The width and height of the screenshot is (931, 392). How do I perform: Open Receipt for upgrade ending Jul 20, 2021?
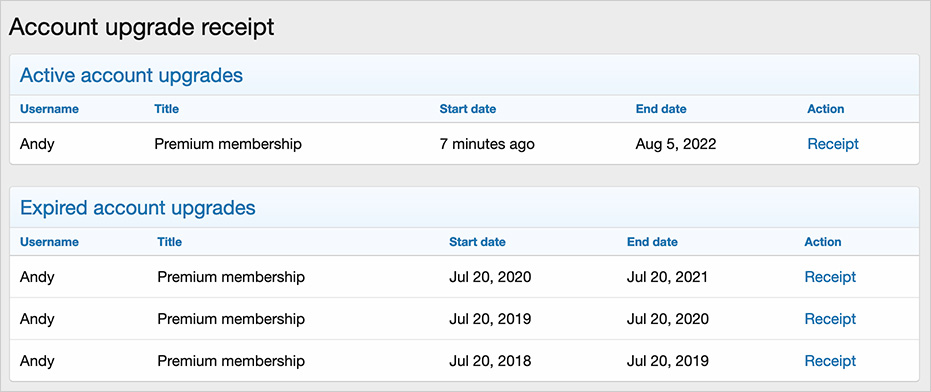pos(830,277)
